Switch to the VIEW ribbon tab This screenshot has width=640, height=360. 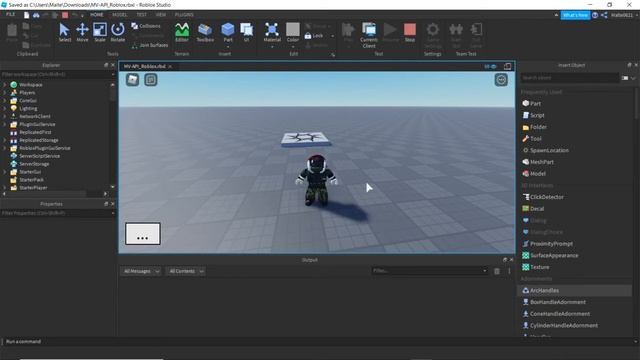[161, 15]
